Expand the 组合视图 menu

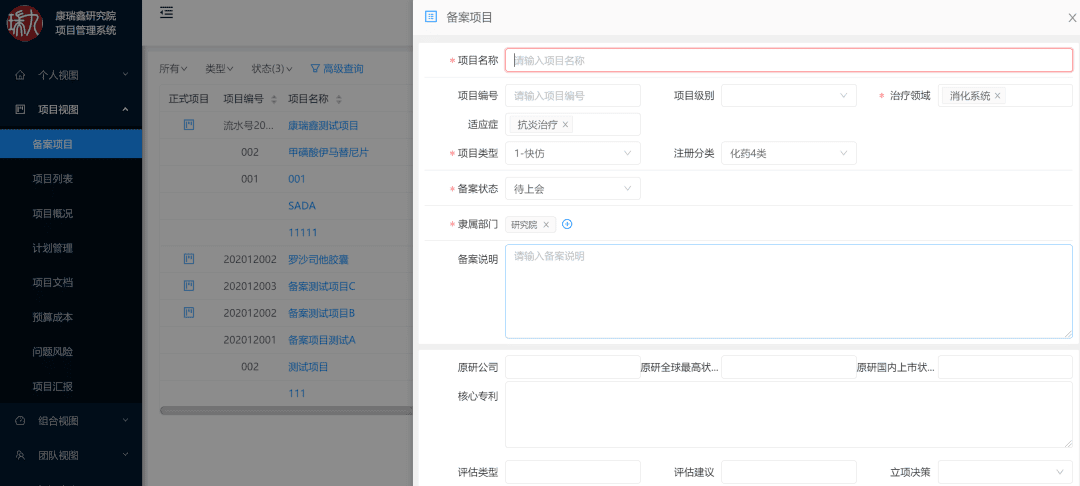tap(71, 421)
